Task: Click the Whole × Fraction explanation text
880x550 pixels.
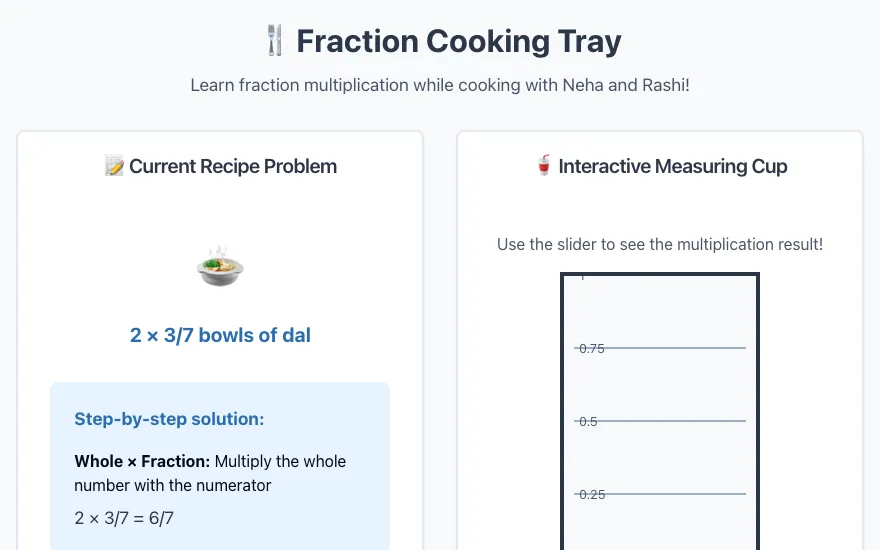Action: [210, 473]
